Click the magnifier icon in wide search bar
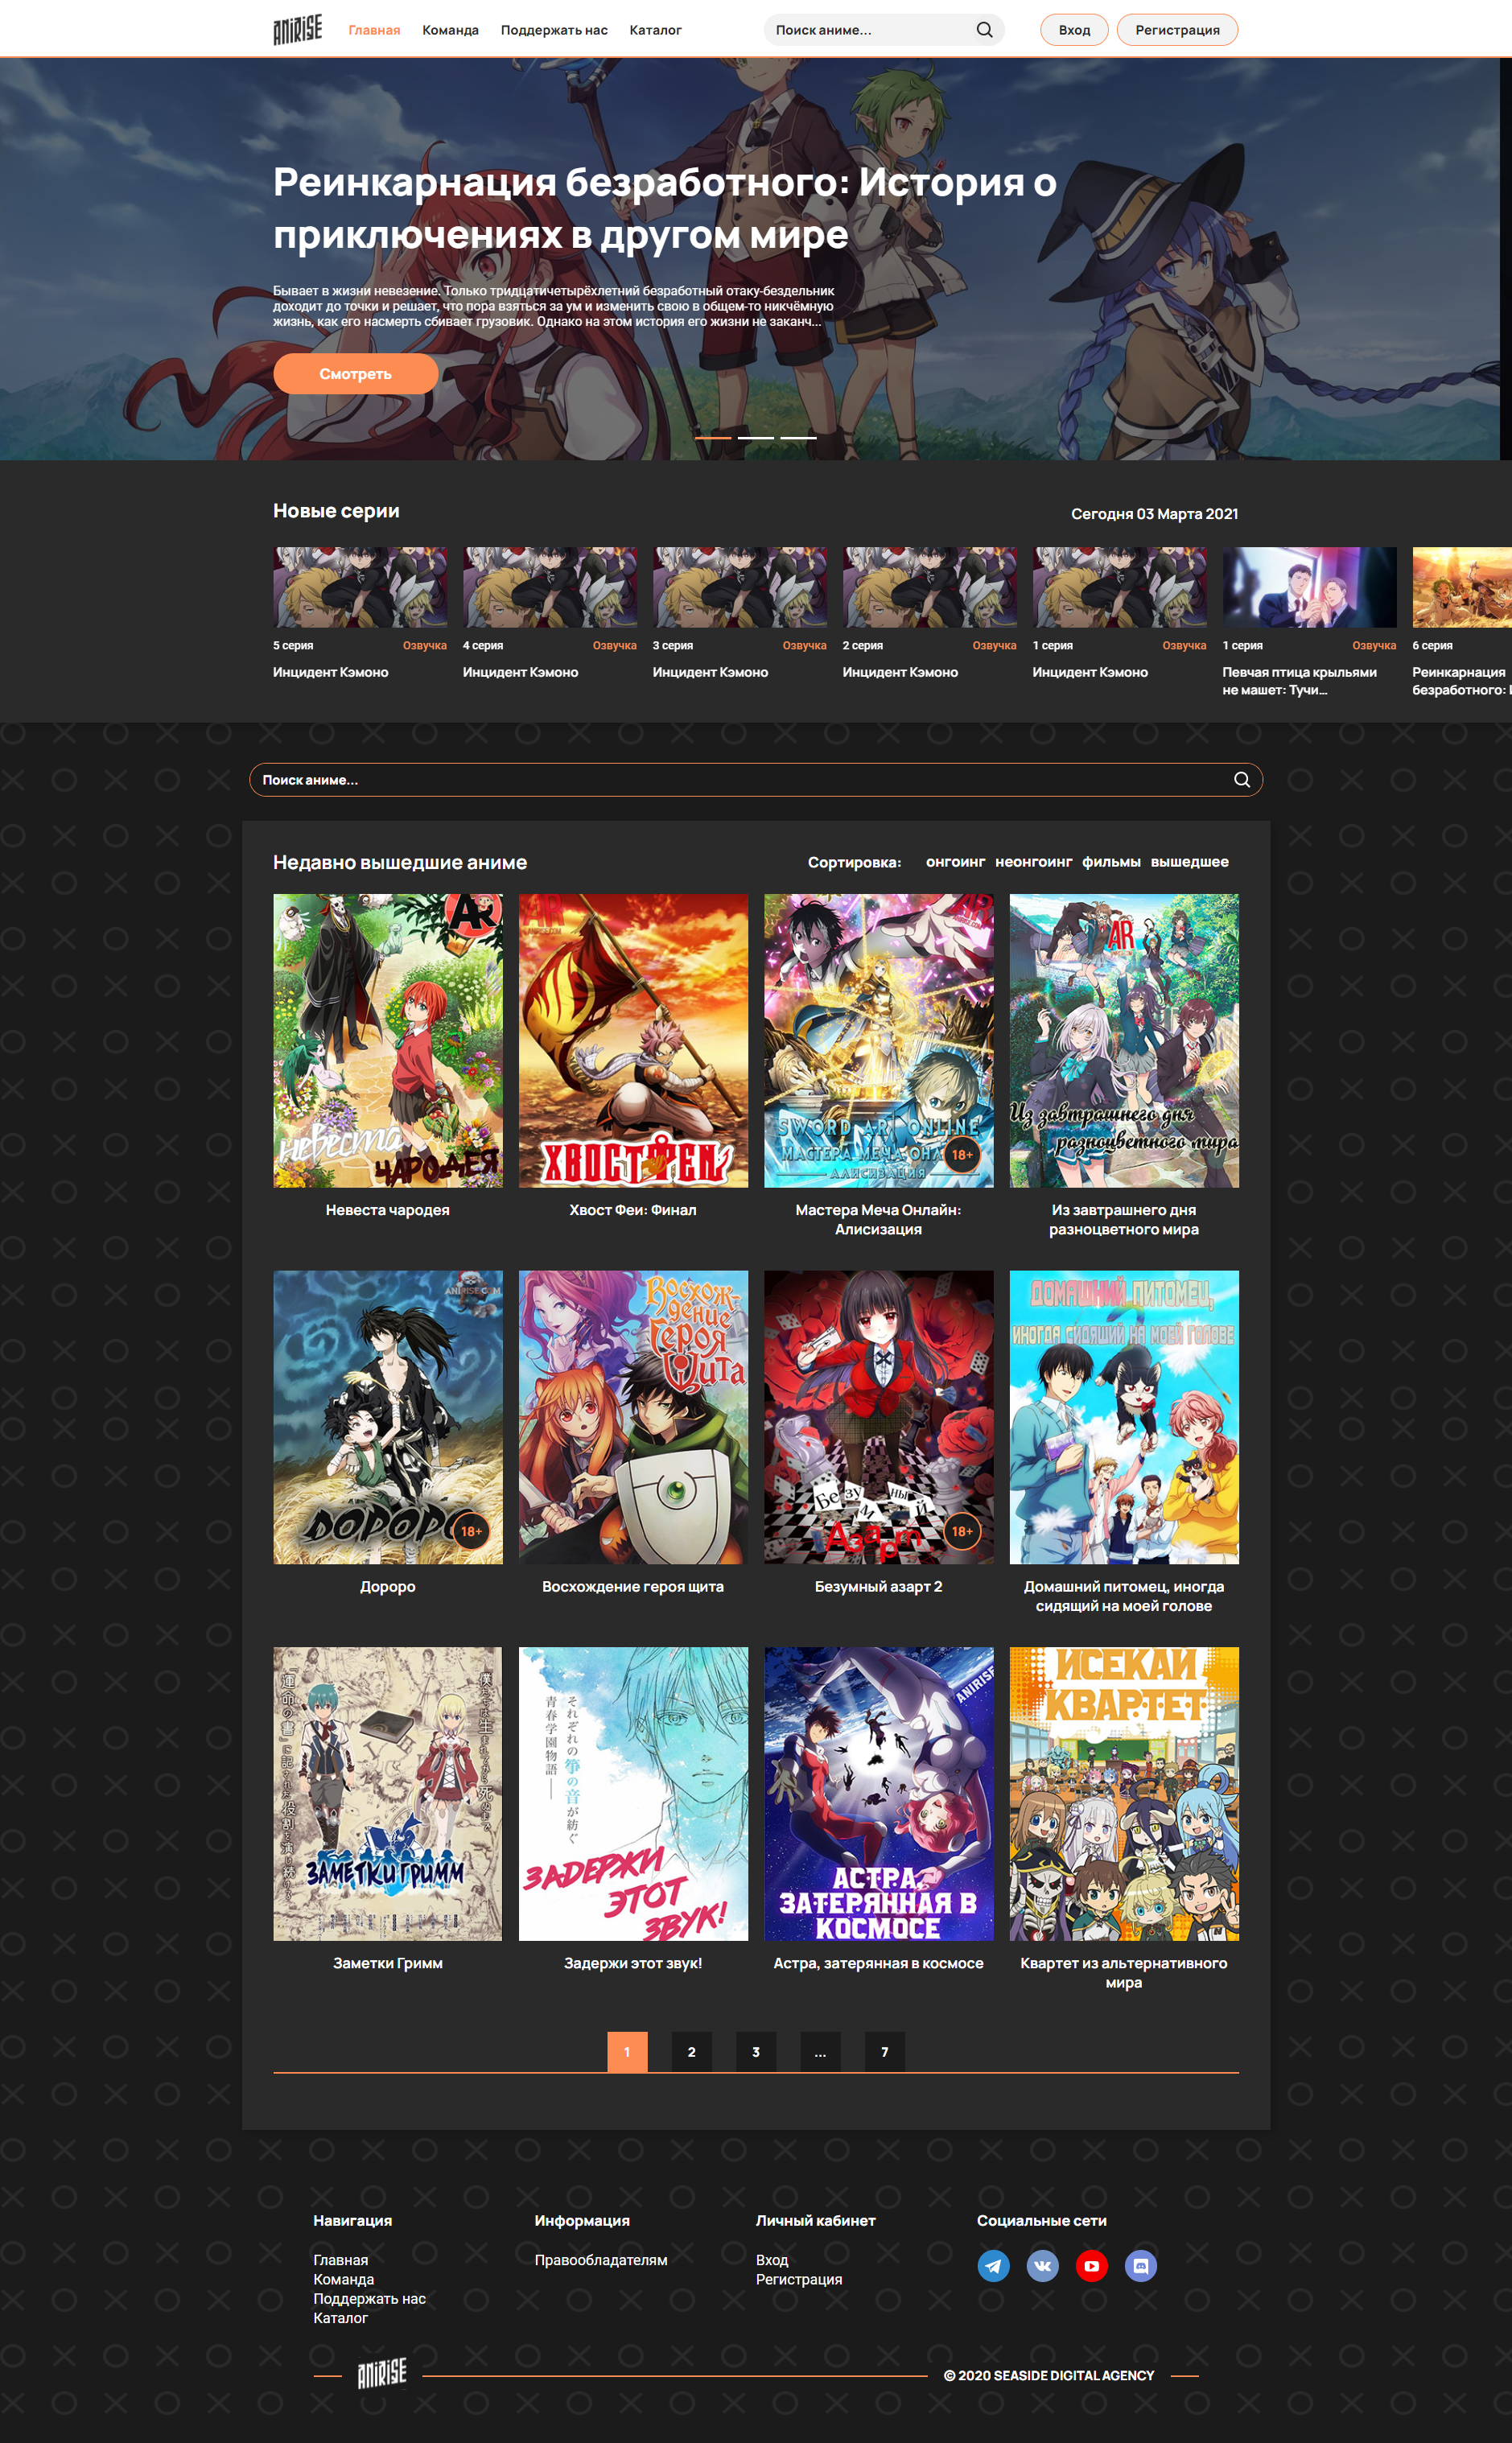1512x2443 pixels. click(1241, 780)
